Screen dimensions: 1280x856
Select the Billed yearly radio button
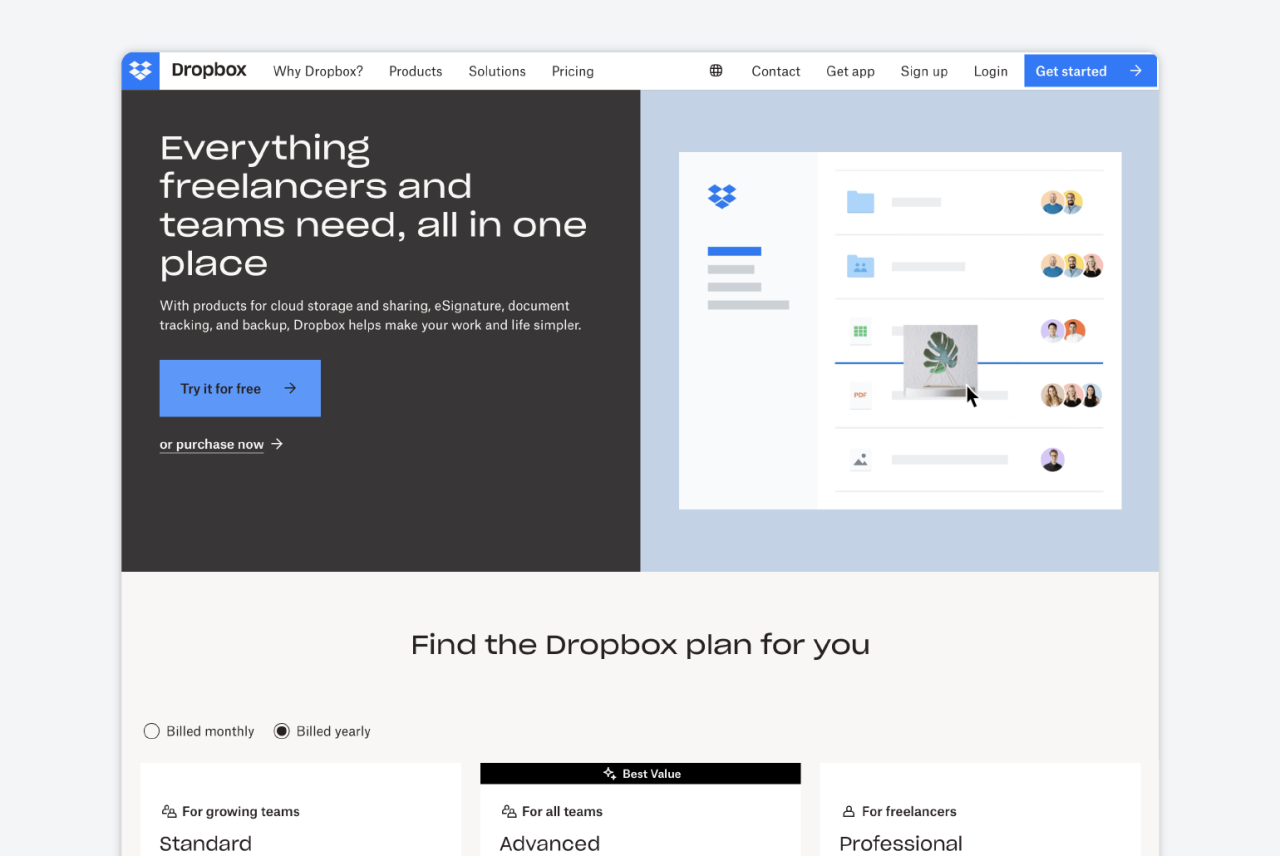coord(281,731)
